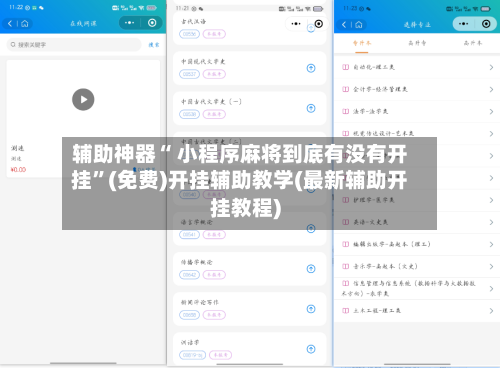Click the 00538 code tag
The image size is (500, 368).
coord(189,114)
